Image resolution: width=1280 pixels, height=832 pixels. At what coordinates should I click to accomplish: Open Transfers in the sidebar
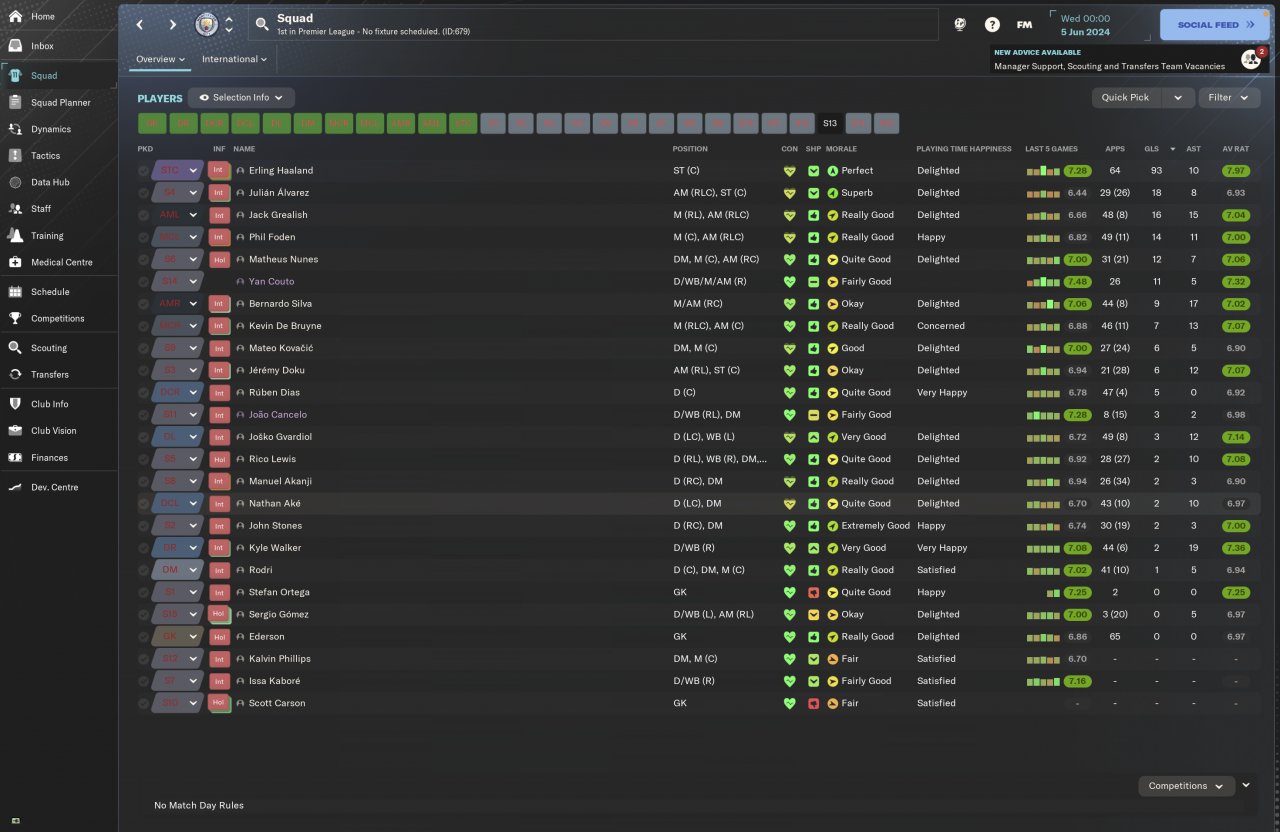coord(58,374)
